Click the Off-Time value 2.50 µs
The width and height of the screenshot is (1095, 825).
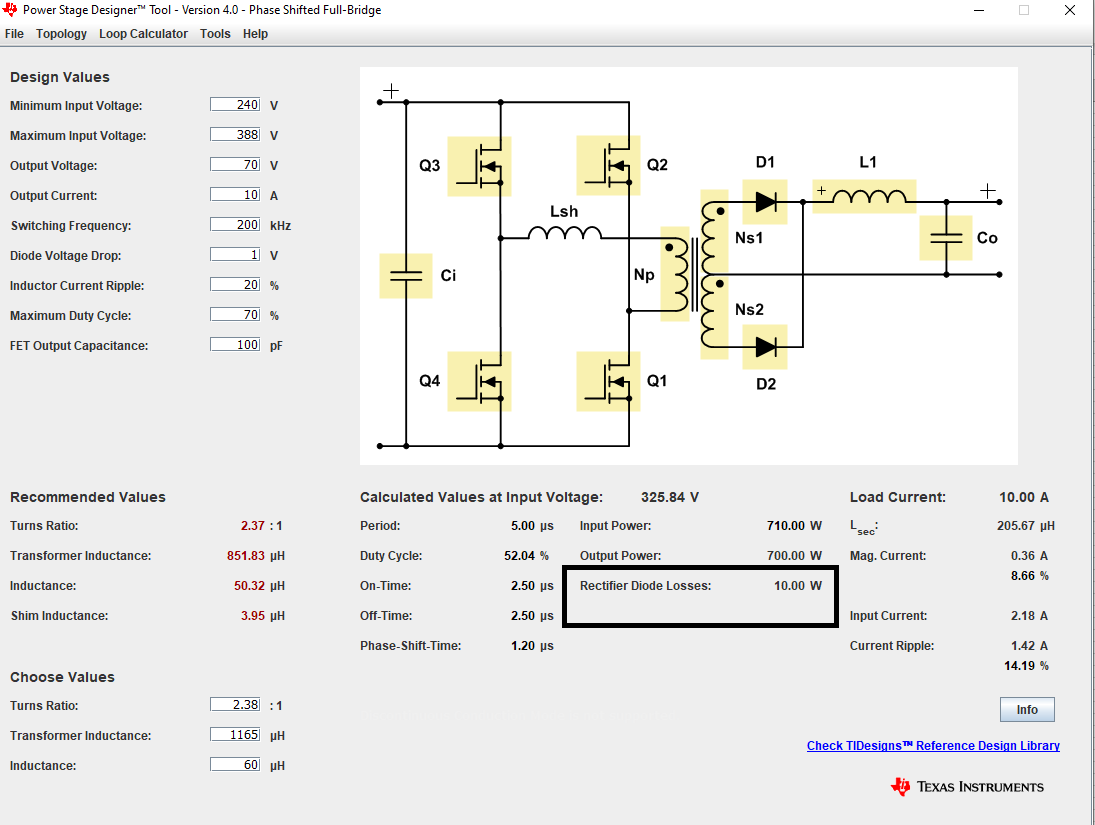click(532, 615)
